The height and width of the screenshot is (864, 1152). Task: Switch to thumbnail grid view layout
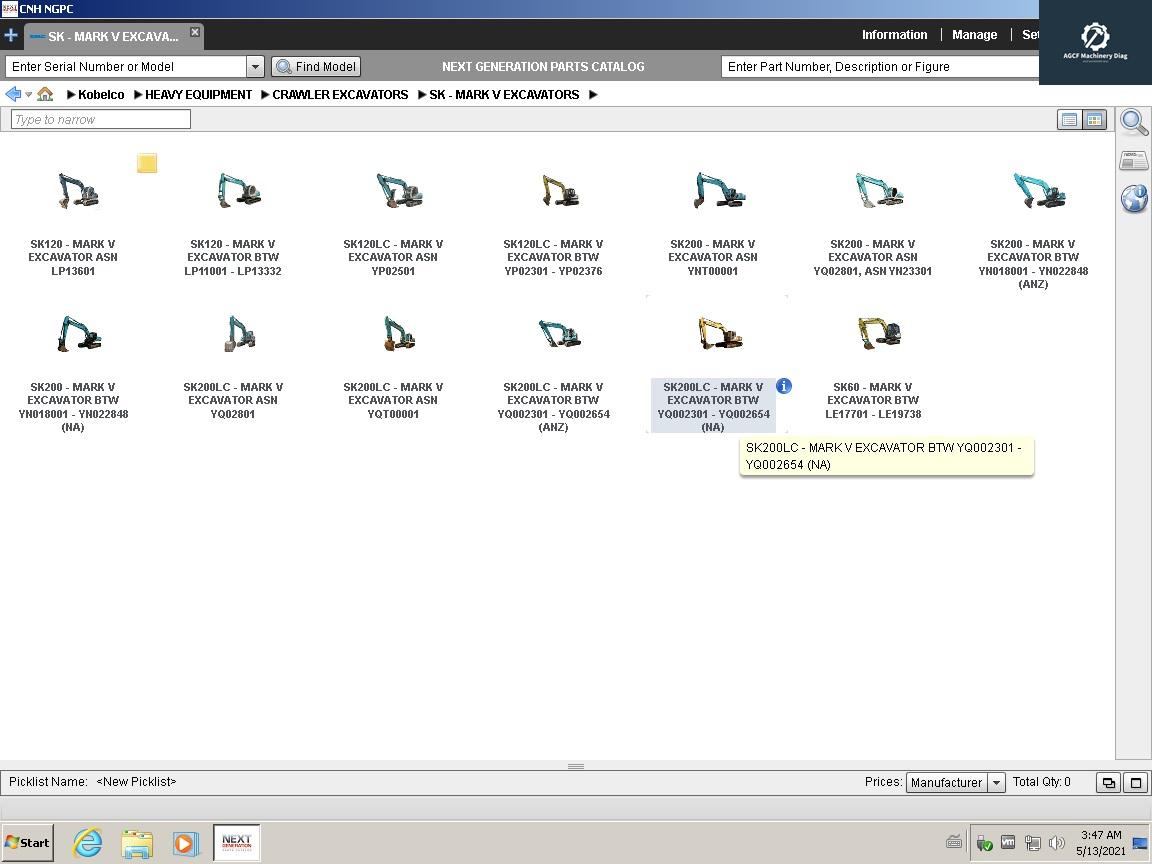pos(1094,119)
